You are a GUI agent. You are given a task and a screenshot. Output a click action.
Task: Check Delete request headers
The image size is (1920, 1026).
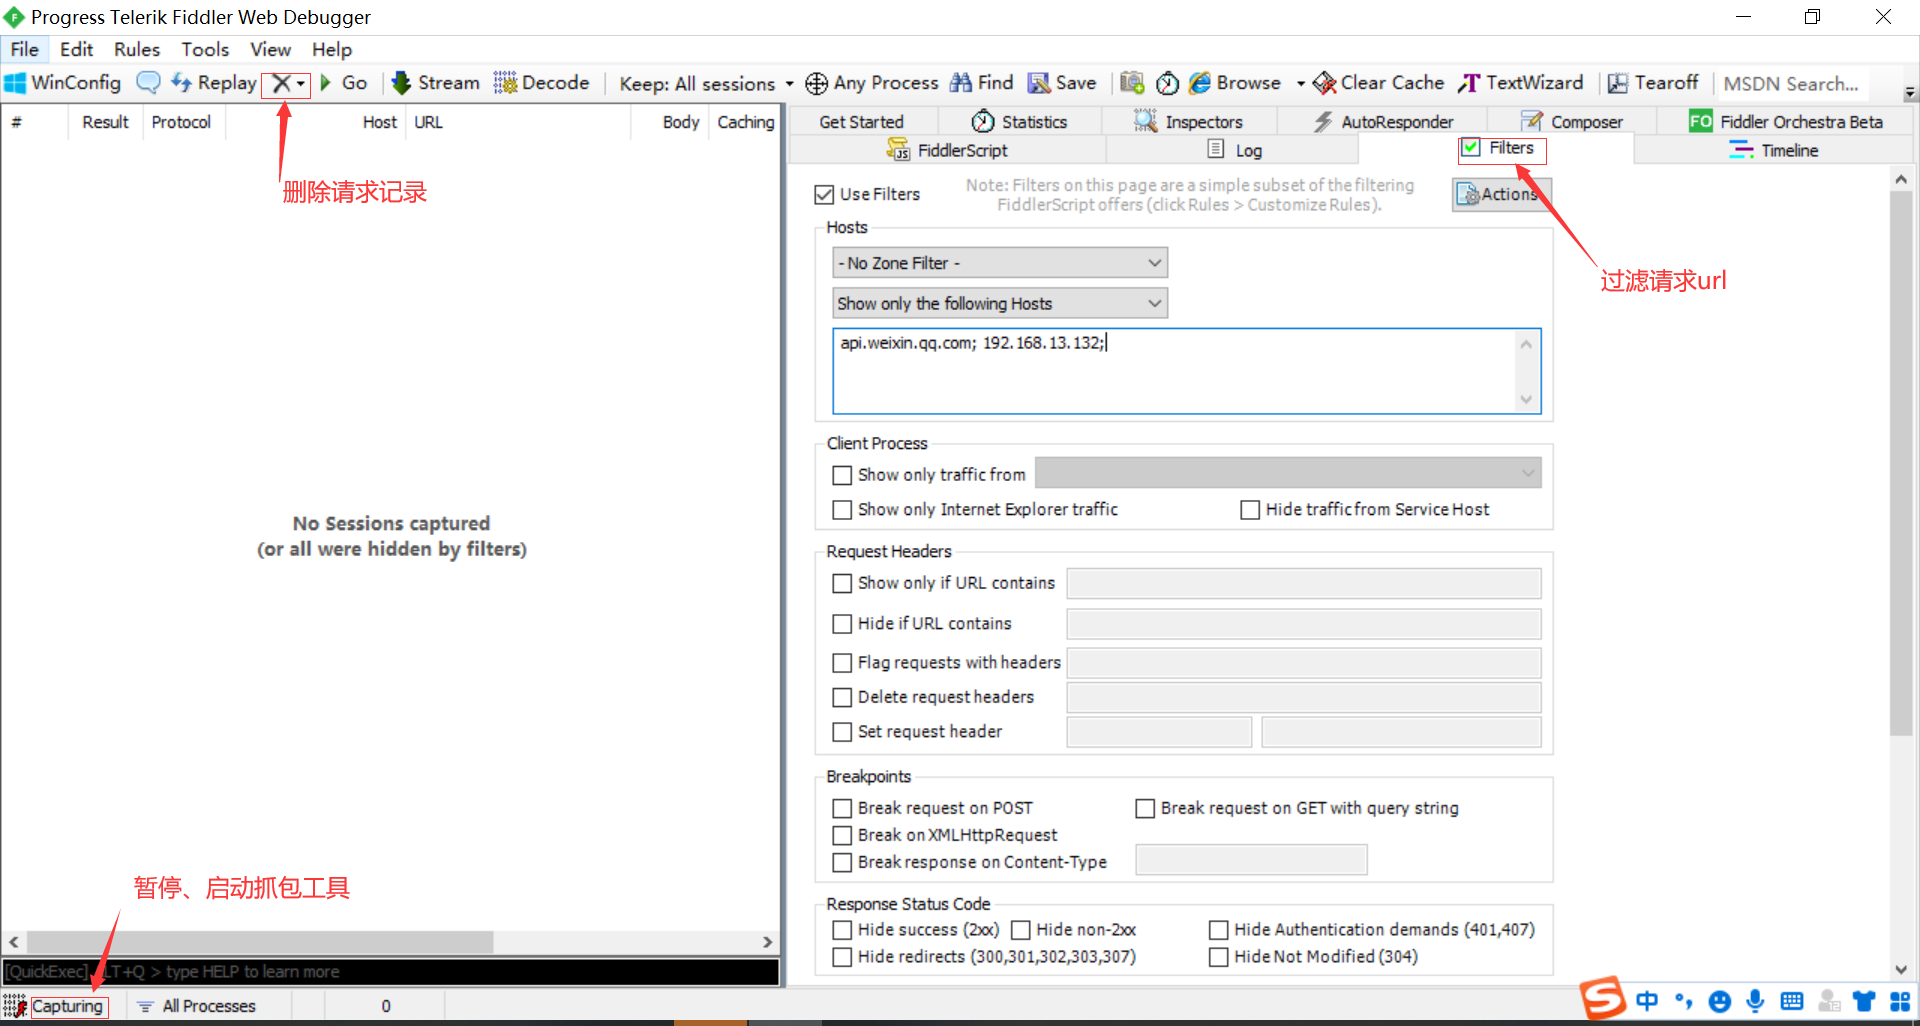click(842, 697)
